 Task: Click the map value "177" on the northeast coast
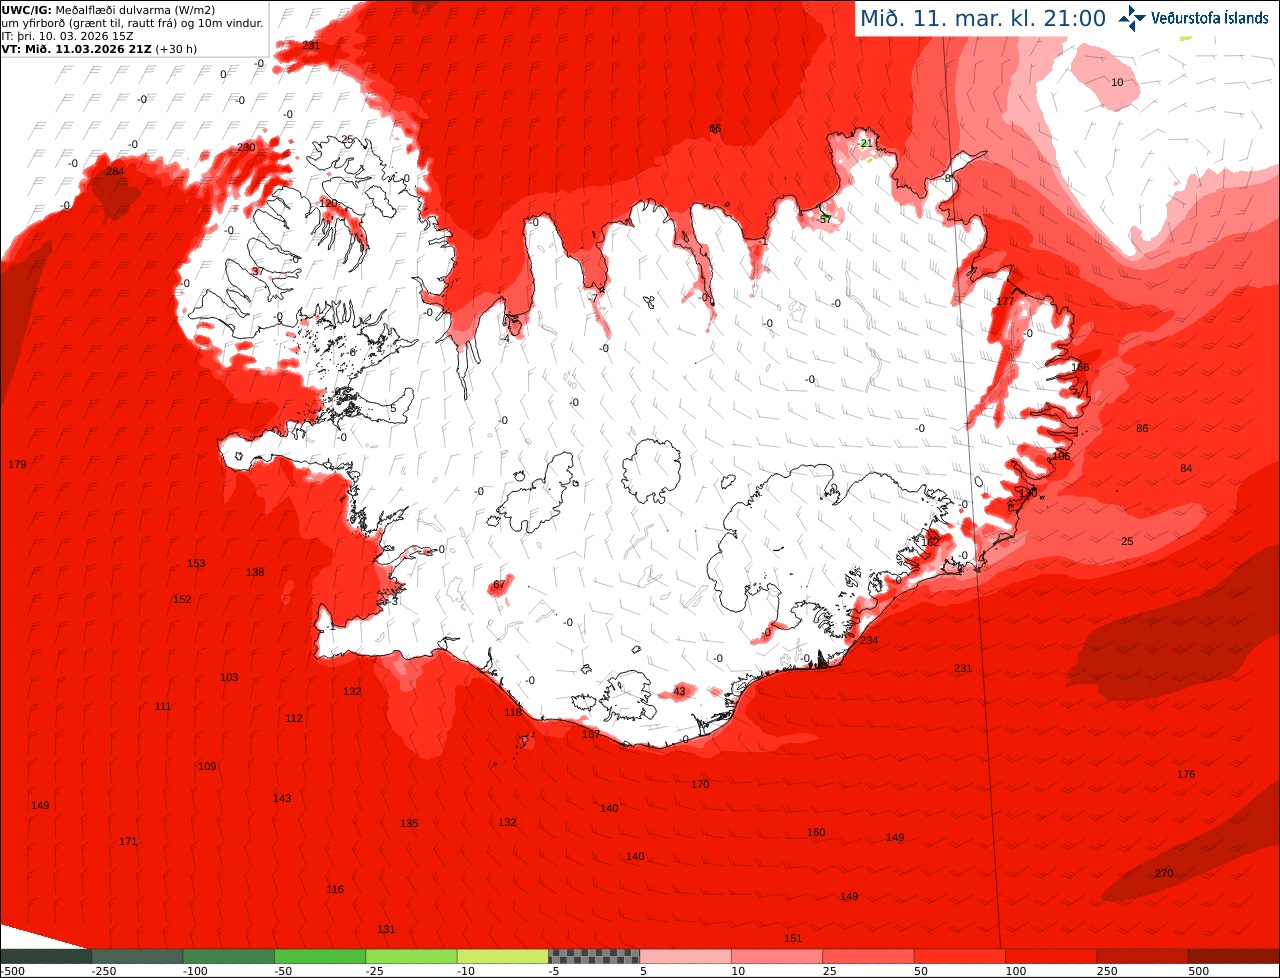(1005, 301)
